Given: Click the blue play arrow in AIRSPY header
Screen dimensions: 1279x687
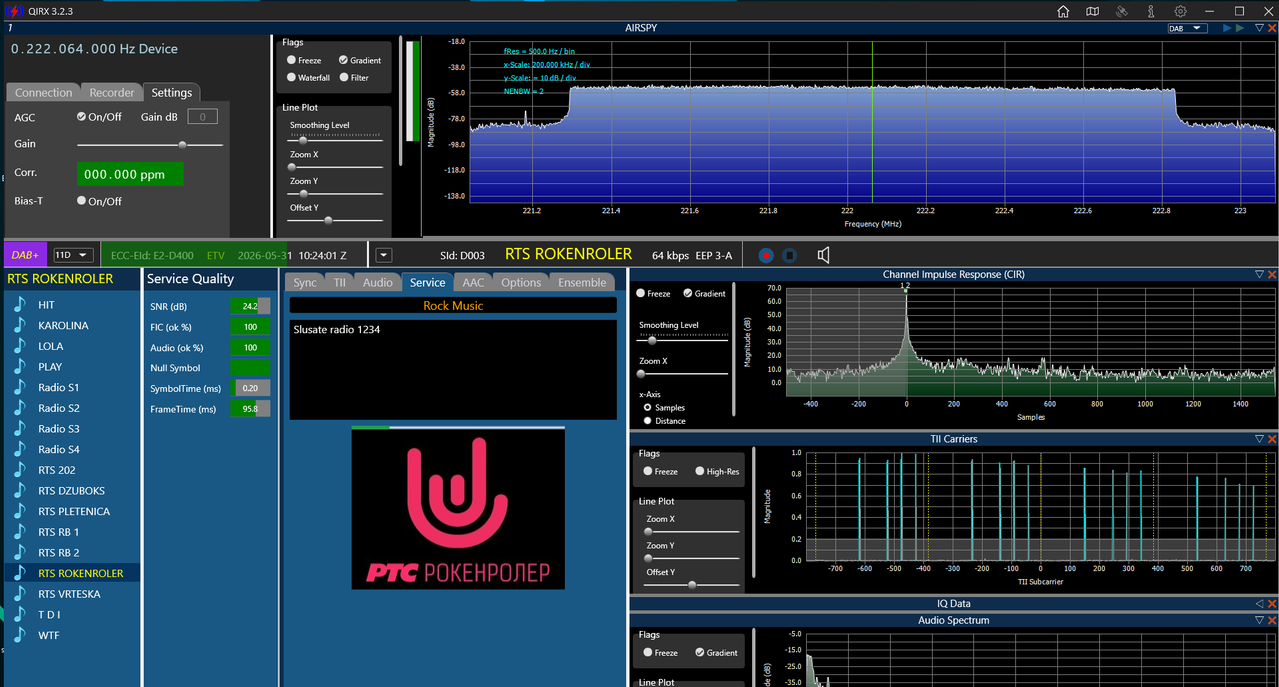Looking at the screenshot, I should [x=1227, y=28].
